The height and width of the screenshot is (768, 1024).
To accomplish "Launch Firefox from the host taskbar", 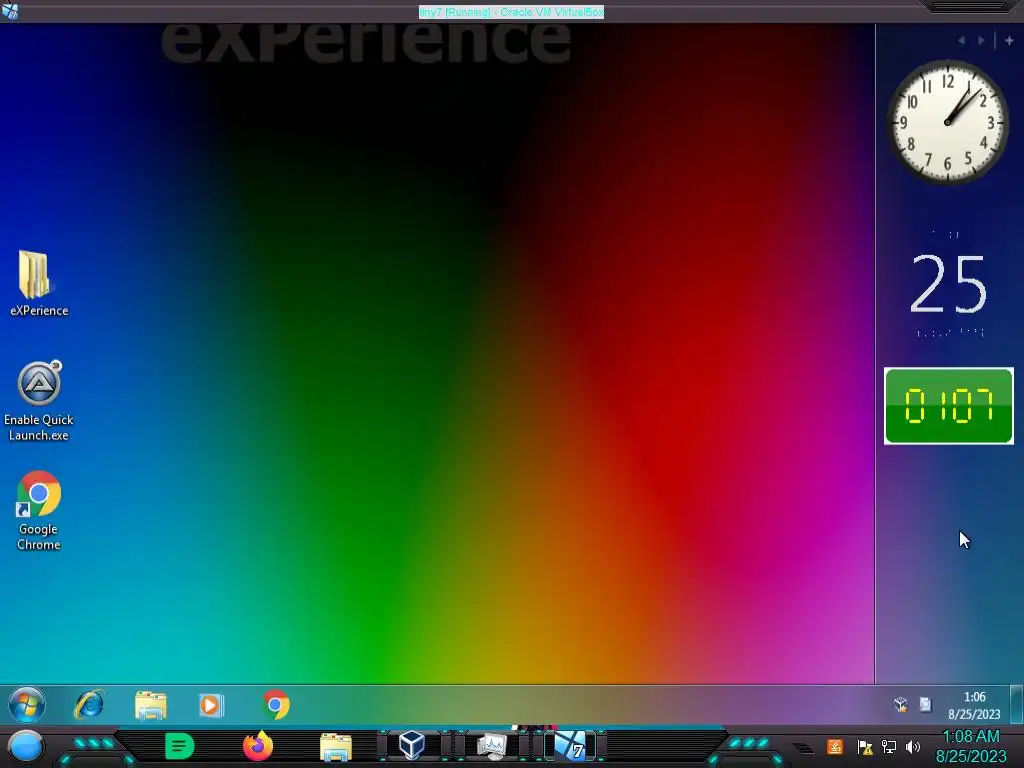I will pyautogui.click(x=258, y=746).
